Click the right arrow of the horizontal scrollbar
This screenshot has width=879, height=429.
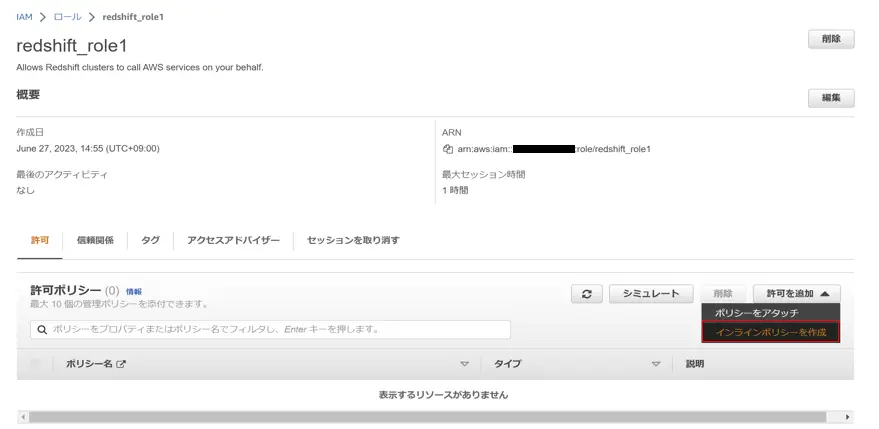coord(848,417)
